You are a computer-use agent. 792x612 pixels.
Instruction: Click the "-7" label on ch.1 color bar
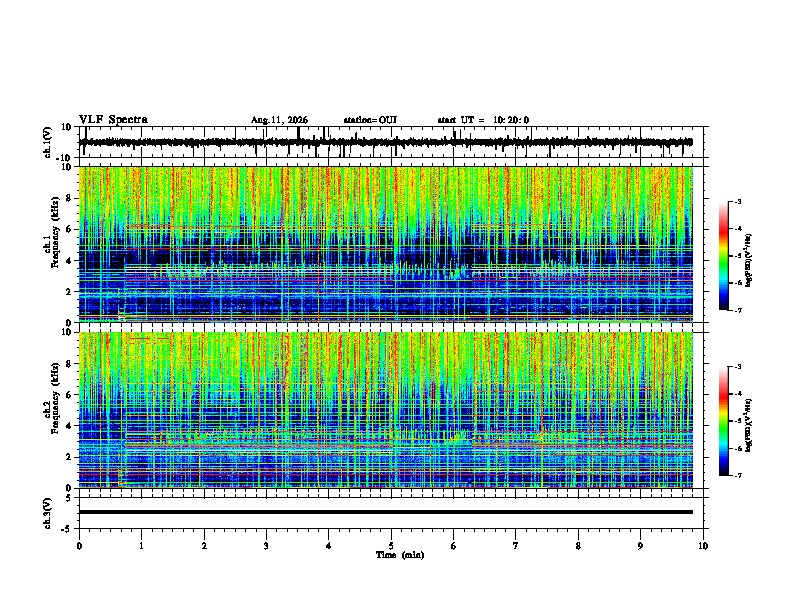(737, 310)
